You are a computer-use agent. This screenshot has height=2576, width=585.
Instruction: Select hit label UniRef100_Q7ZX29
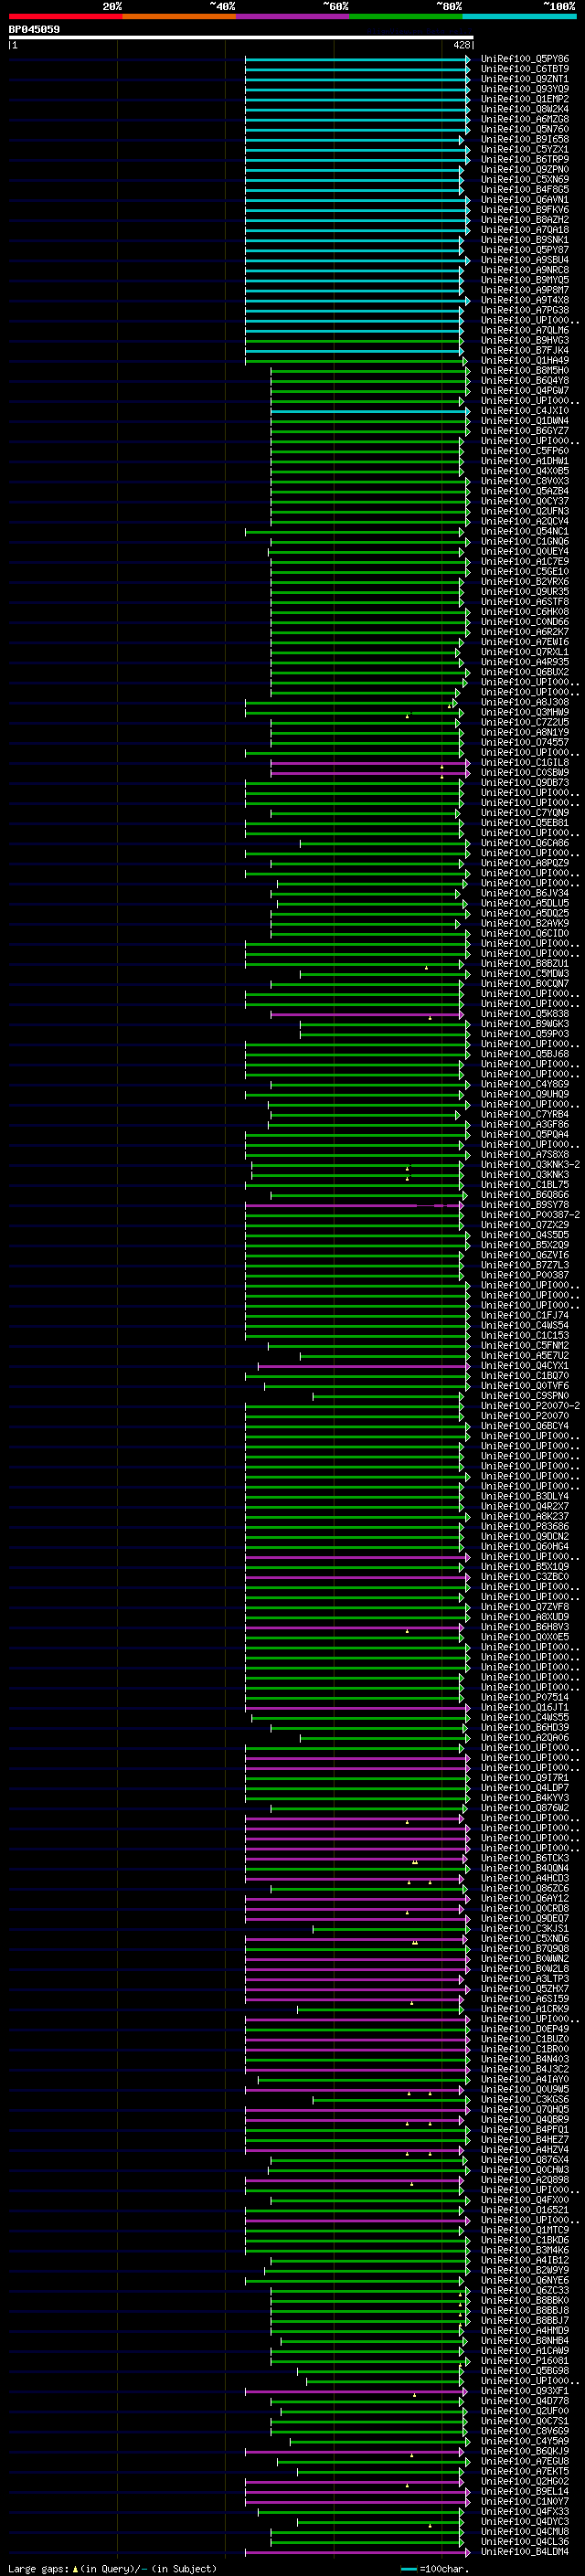(x=525, y=1224)
